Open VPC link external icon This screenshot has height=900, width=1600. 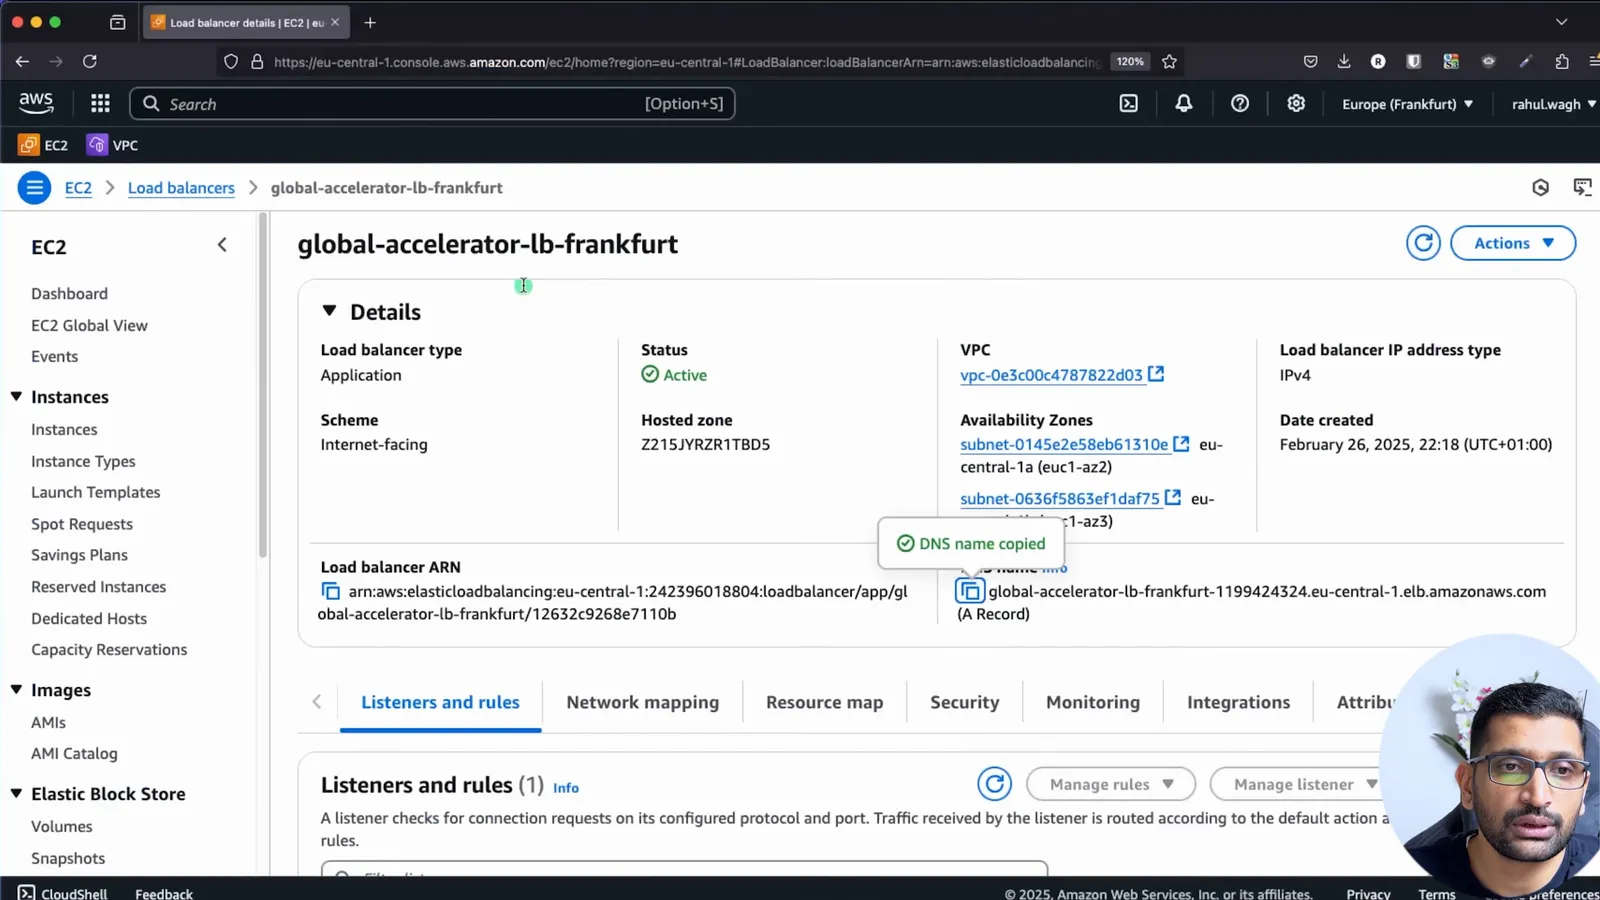point(1156,374)
